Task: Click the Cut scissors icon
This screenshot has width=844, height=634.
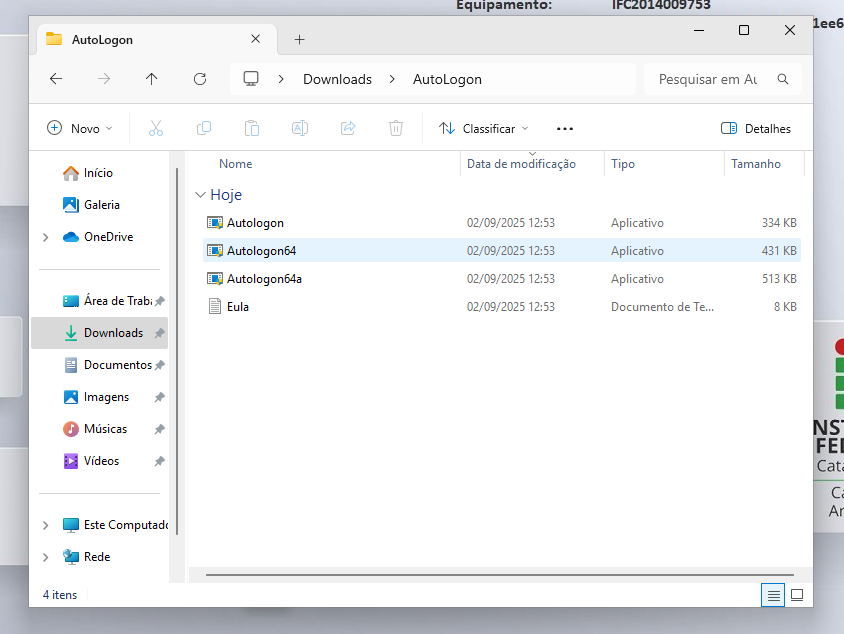Action: 156,128
